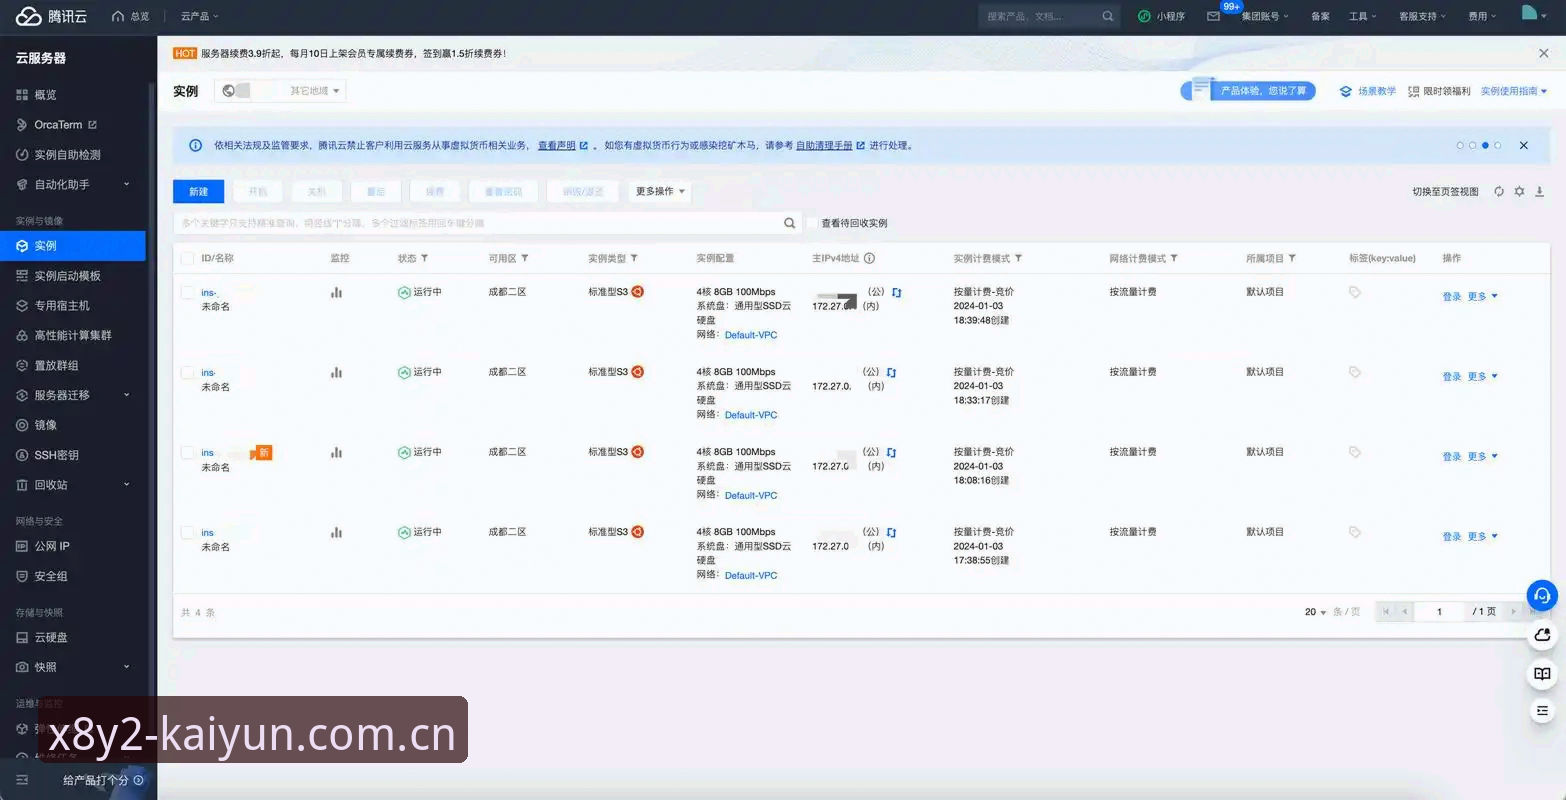Select all instances with header checkbox

187,258
